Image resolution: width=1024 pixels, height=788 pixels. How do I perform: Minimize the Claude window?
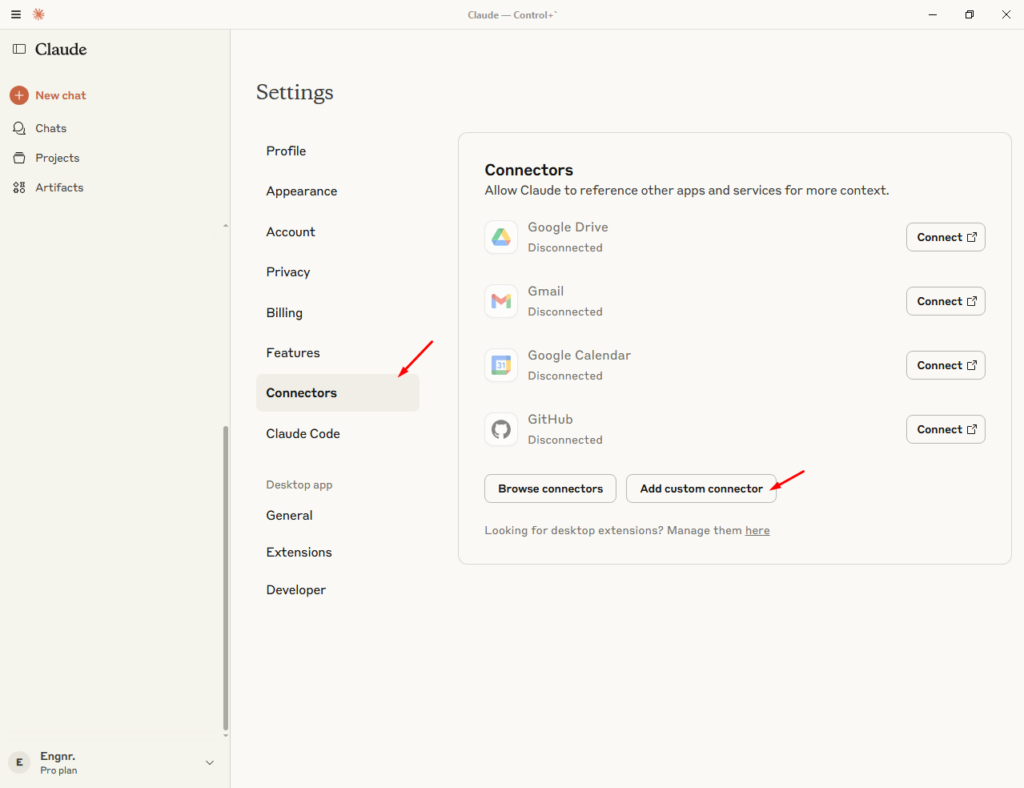(933, 14)
